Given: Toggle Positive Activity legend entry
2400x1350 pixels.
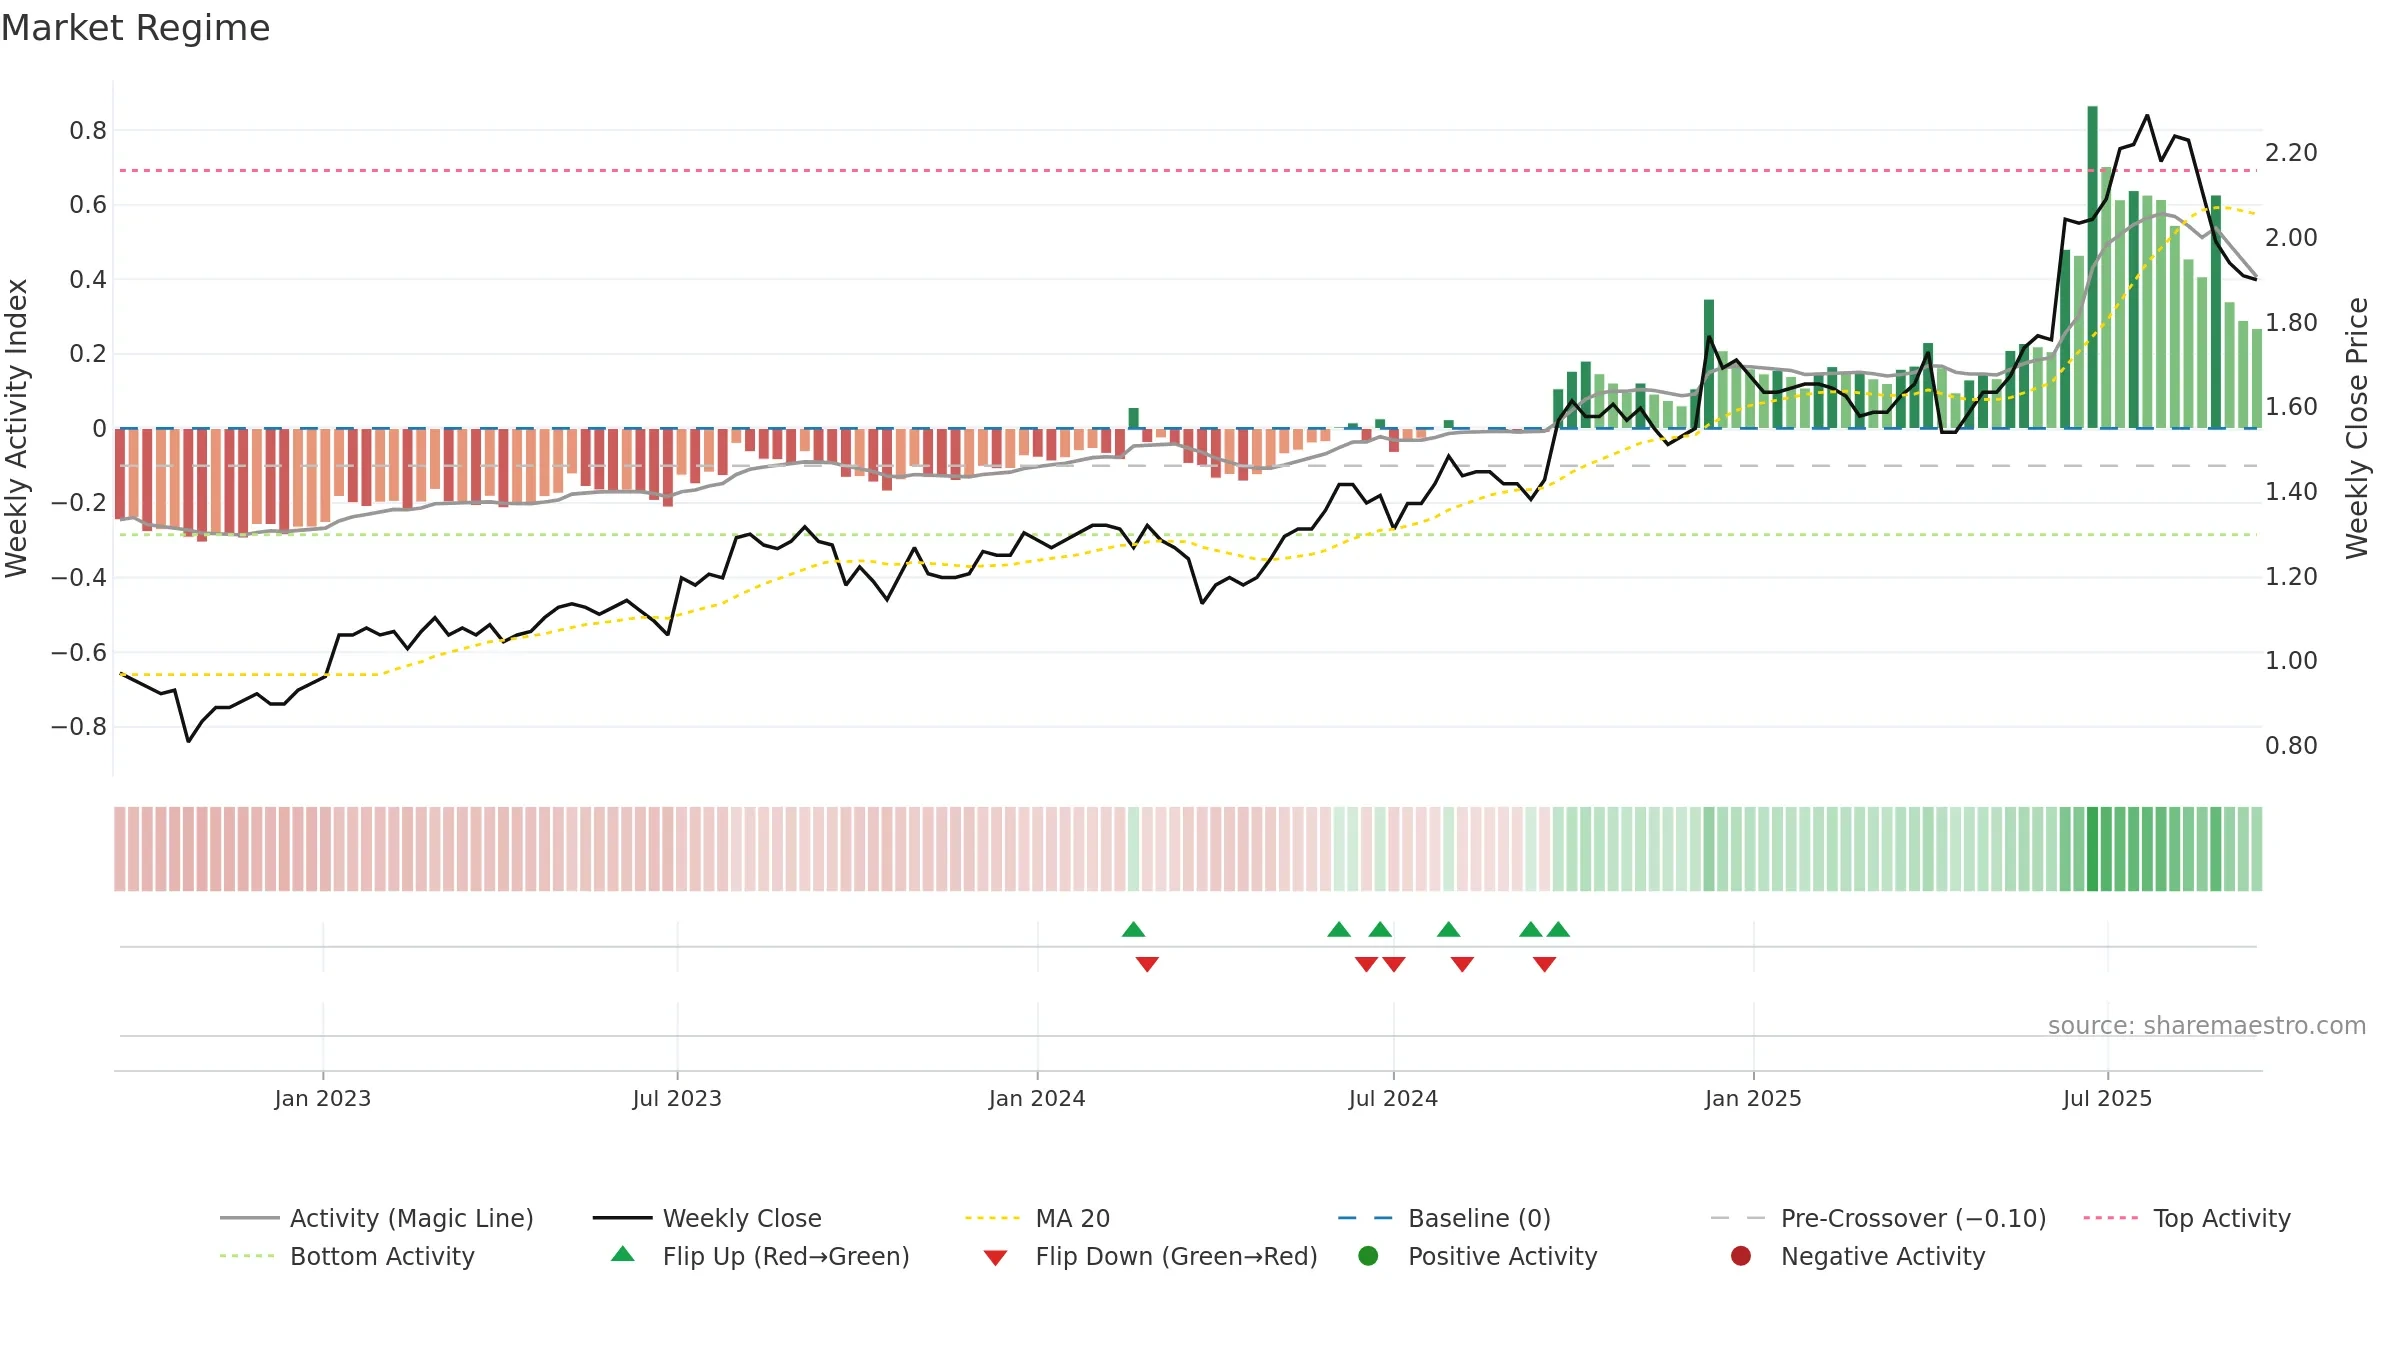Looking at the screenshot, I should tap(1477, 1256).
